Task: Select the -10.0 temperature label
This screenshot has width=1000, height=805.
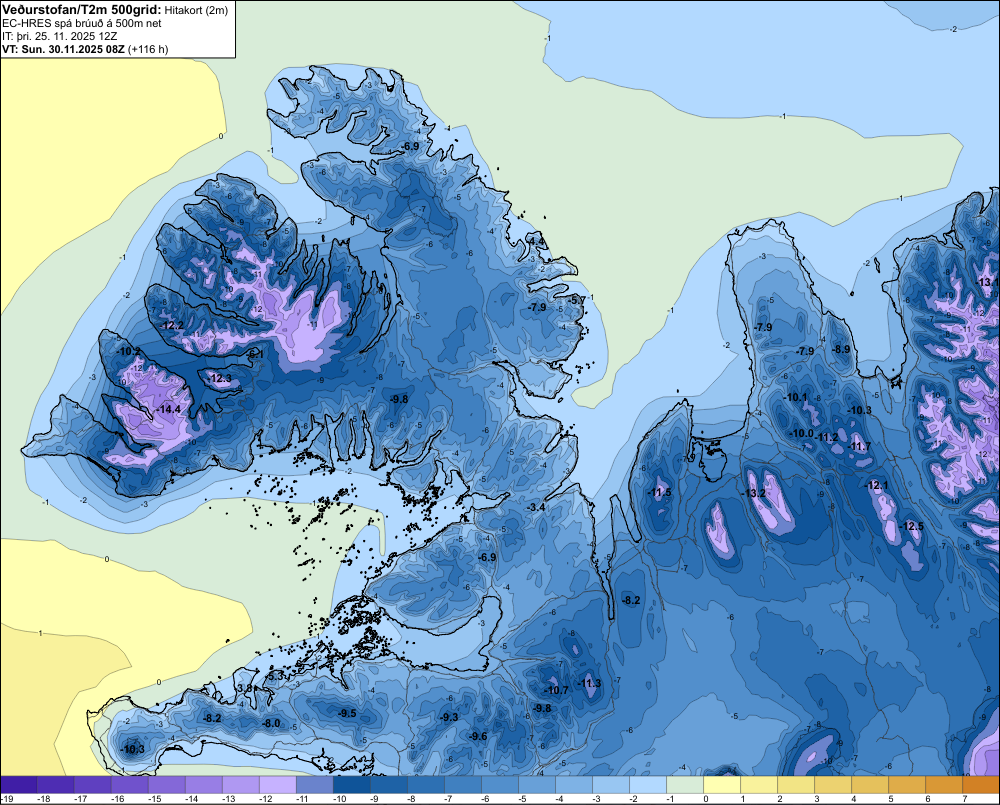Action: [x=802, y=434]
